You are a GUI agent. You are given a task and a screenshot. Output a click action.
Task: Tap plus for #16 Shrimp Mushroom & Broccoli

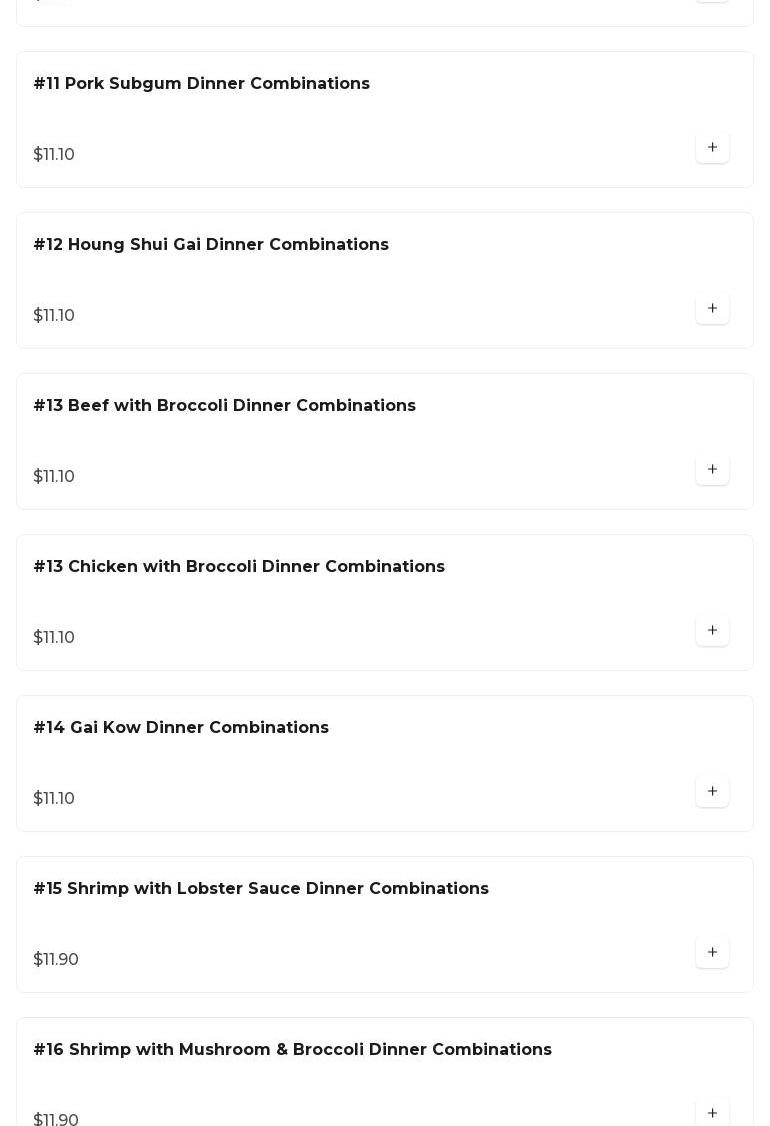click(712, 1113)
